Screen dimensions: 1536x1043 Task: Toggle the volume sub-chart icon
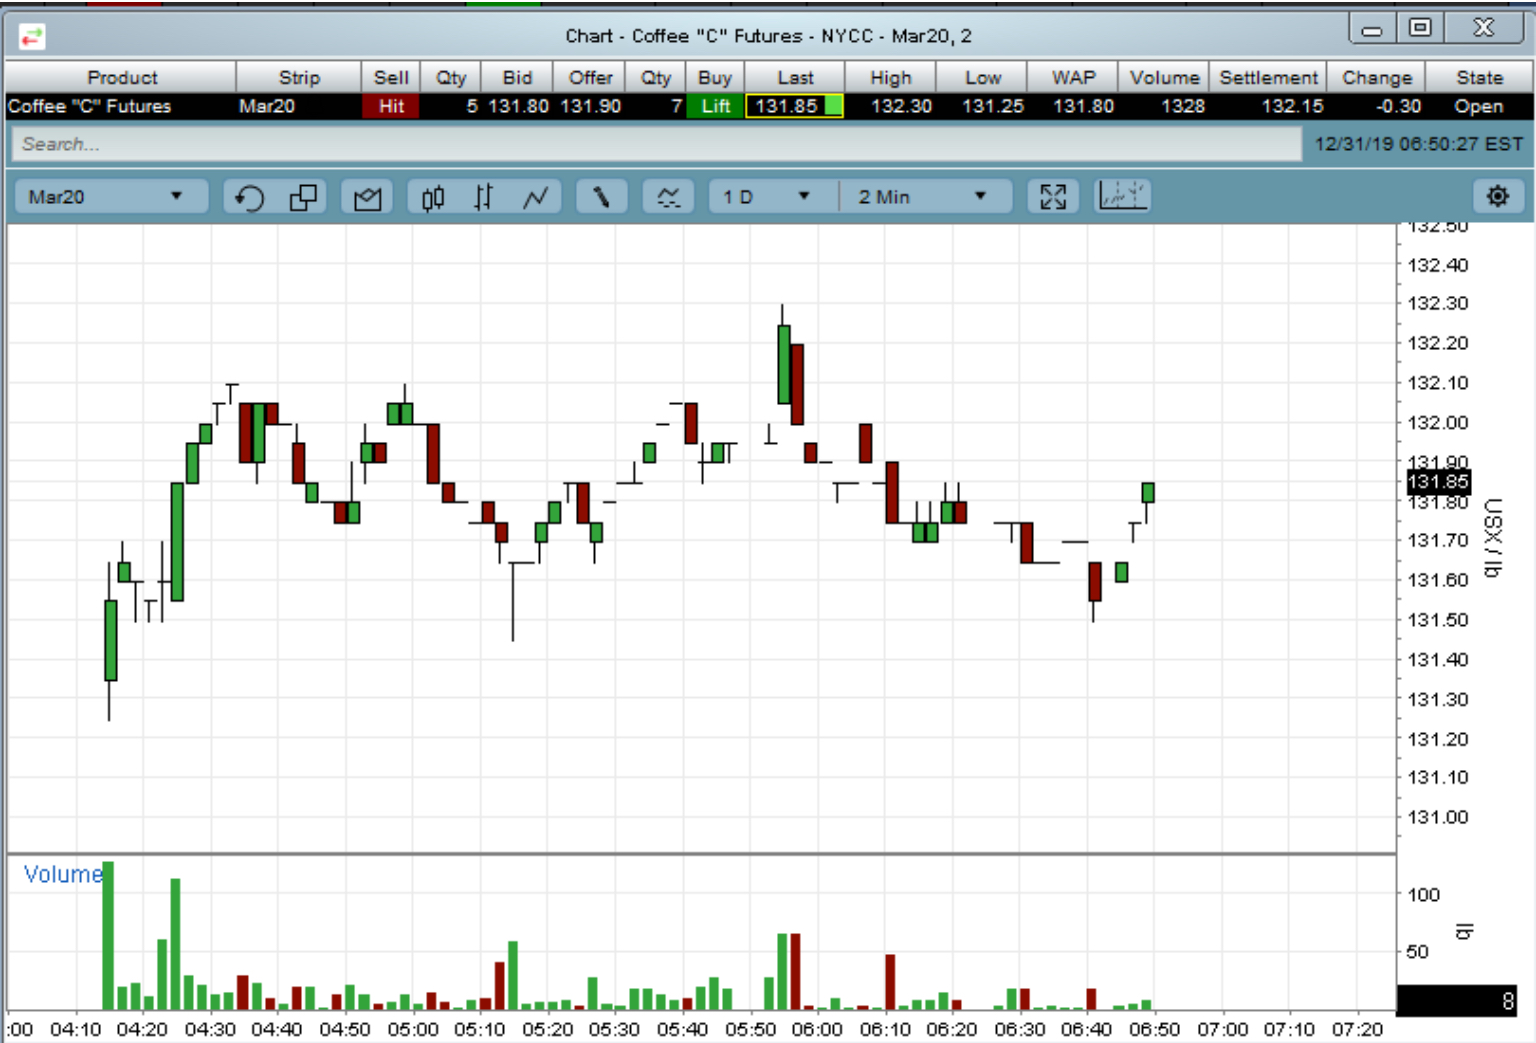click(x=1122, y=196)
